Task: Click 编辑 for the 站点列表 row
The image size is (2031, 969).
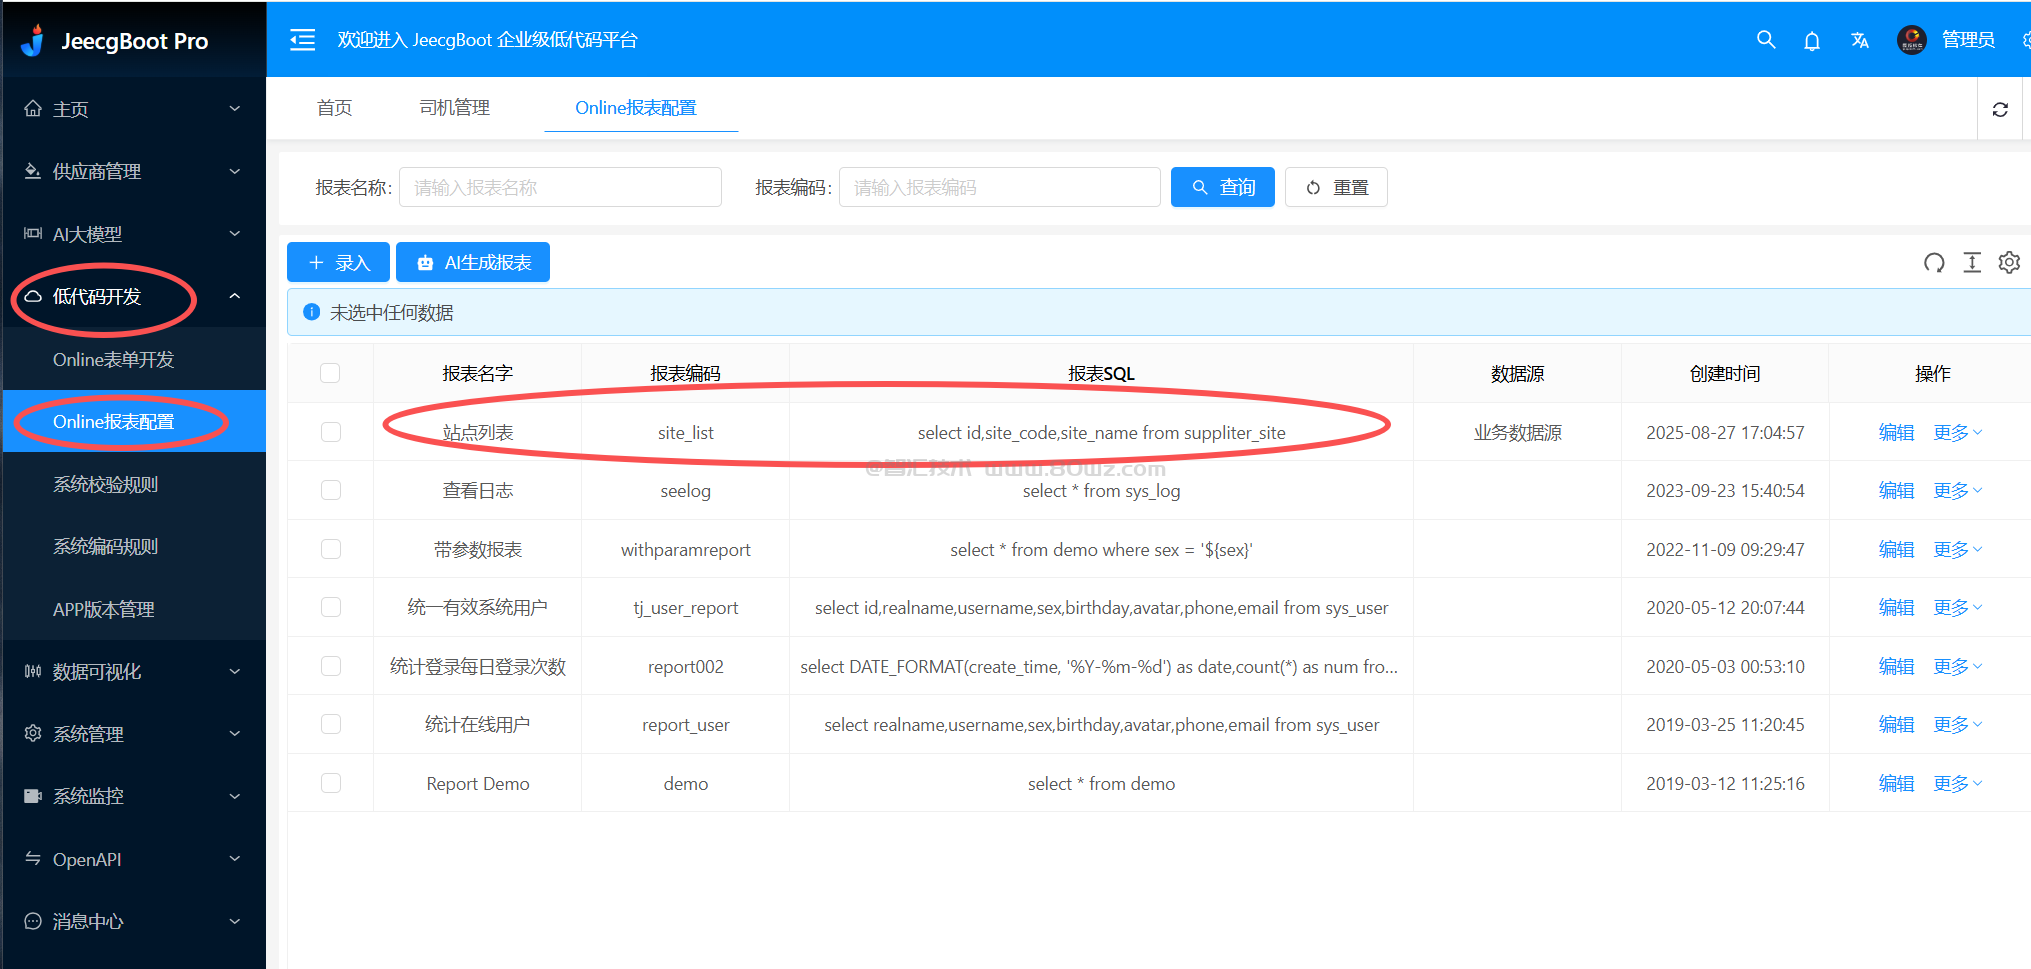Action: pyautogui.click(x=1896, y=432)
